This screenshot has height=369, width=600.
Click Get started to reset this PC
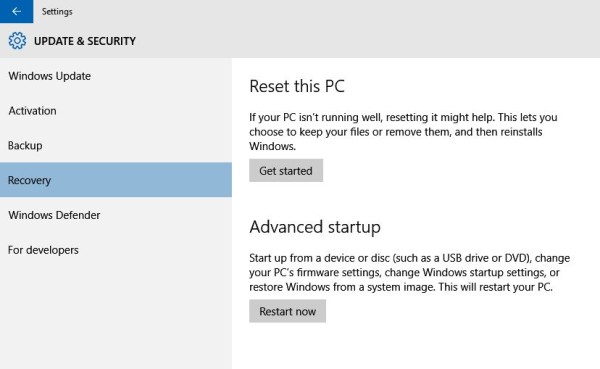(x=286, y=171)
